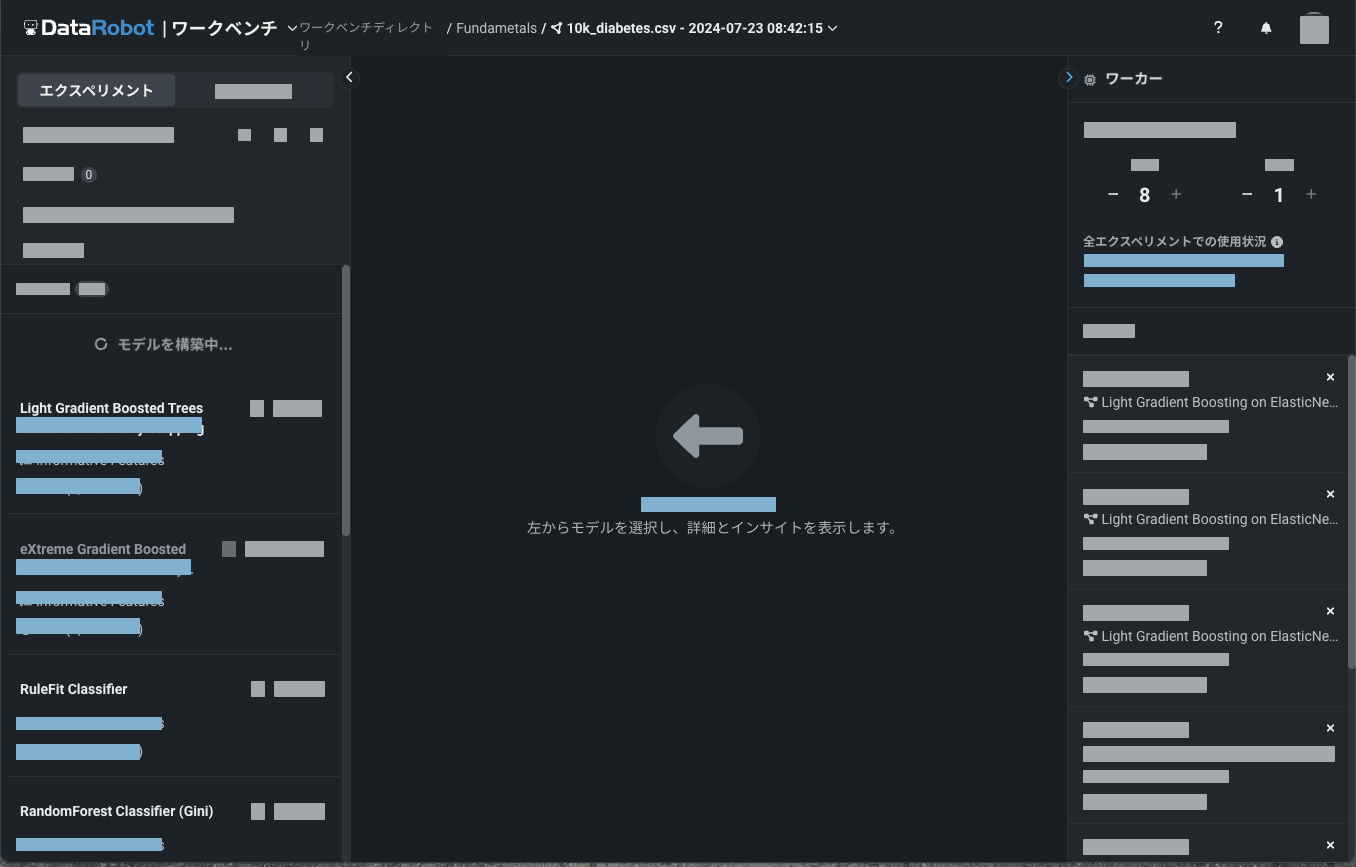
Task: Cancel the second Light Gradient Boosting queue job
Action: [x=1330, y=494]
